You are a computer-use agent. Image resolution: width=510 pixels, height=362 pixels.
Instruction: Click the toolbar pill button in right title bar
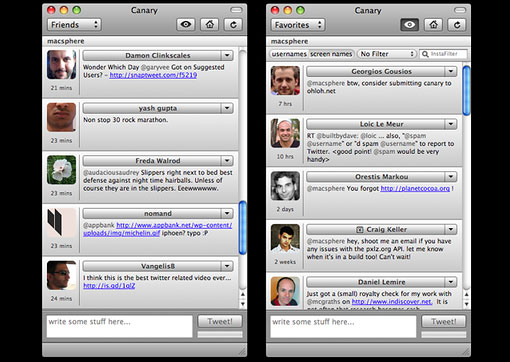tap(460, 10)
